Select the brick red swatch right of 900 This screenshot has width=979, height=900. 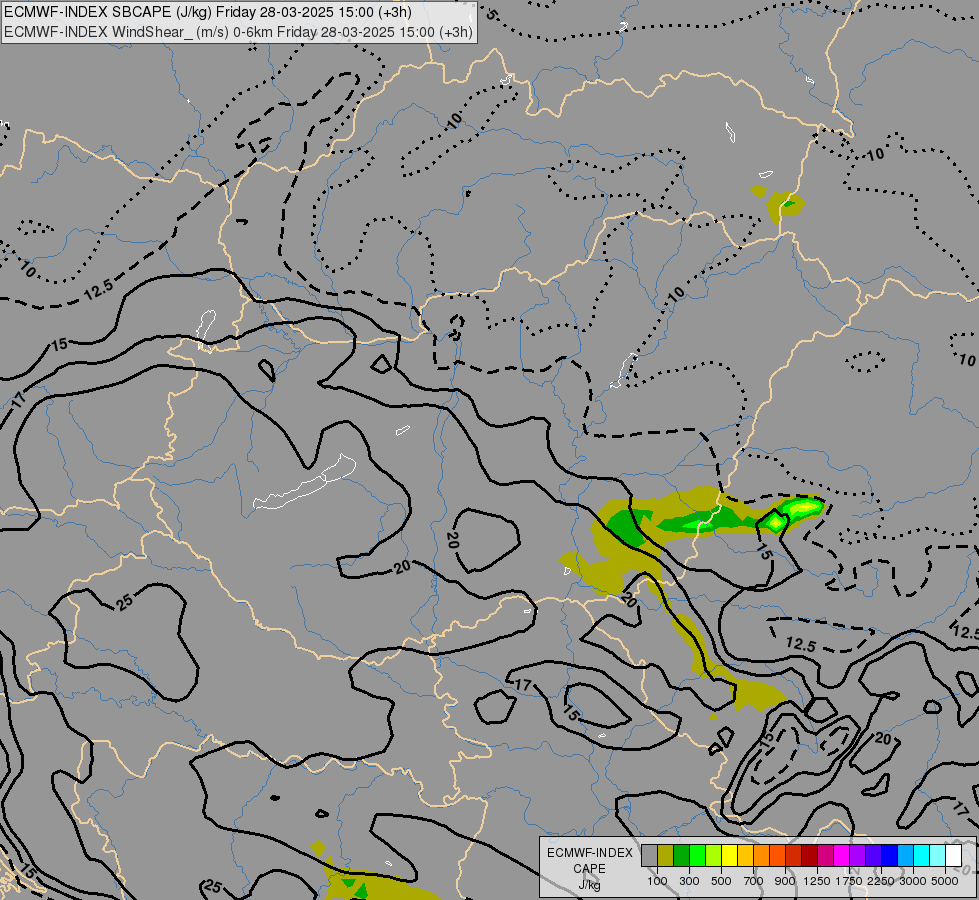793,856
